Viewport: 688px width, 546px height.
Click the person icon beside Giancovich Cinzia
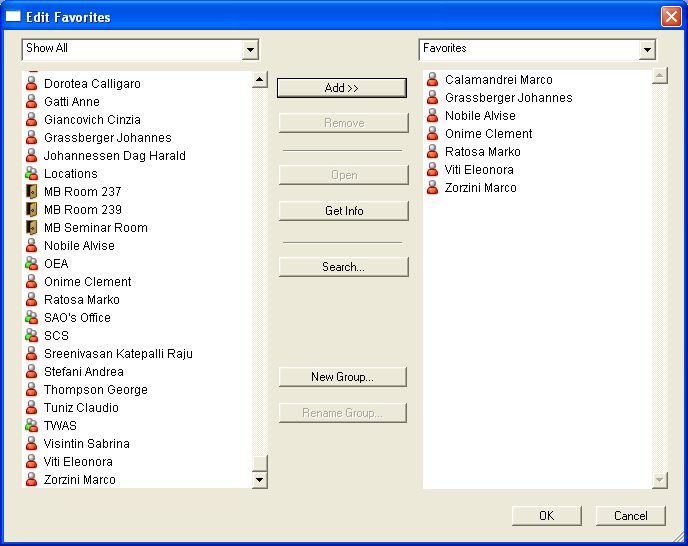click(x=32, y=119)
